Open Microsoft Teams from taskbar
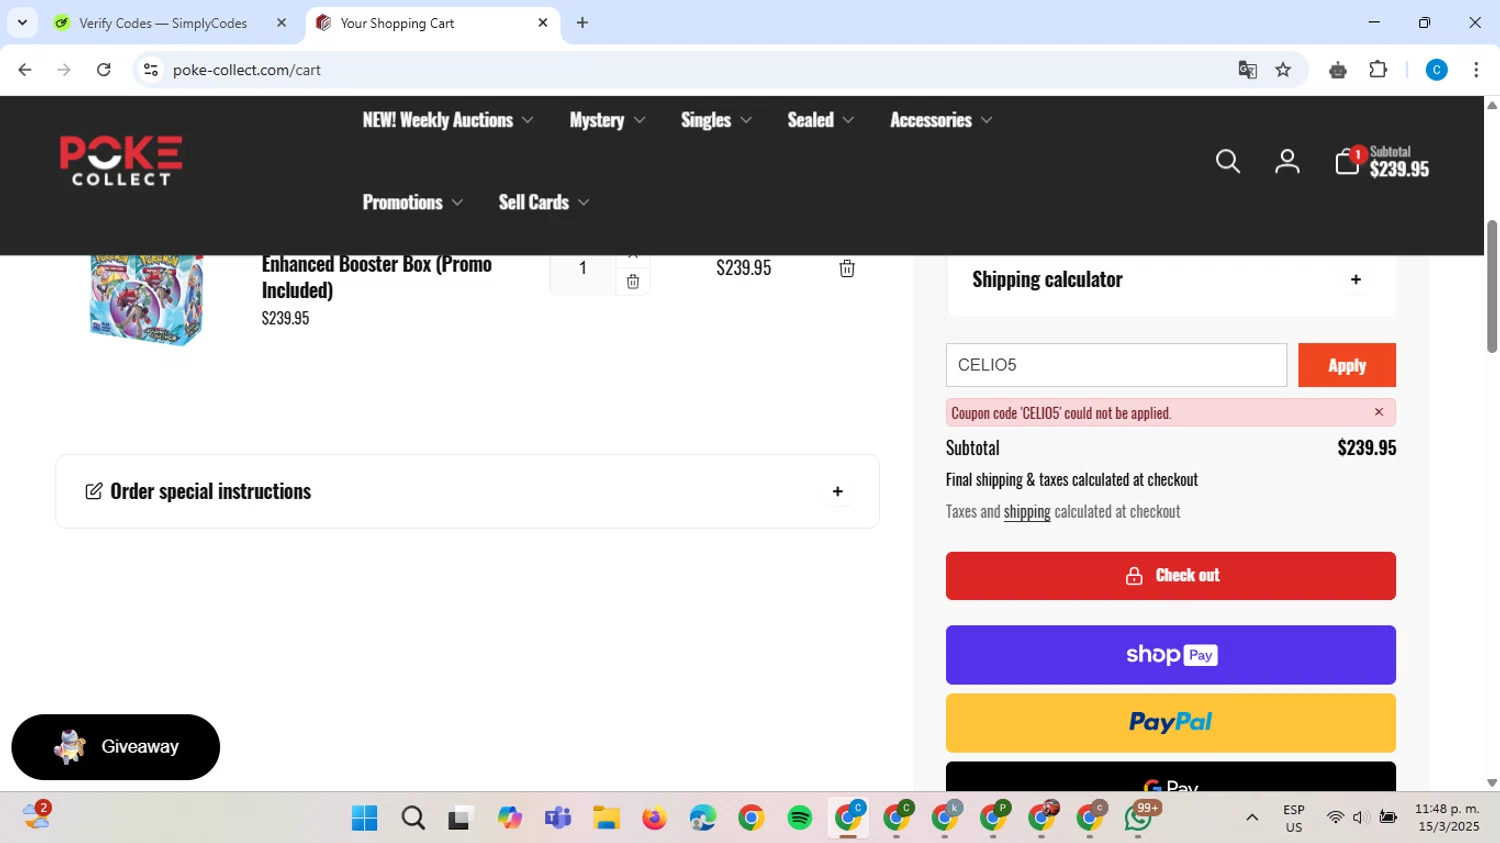The width and height of the screenshot is (1500, 843). point(558,818)
